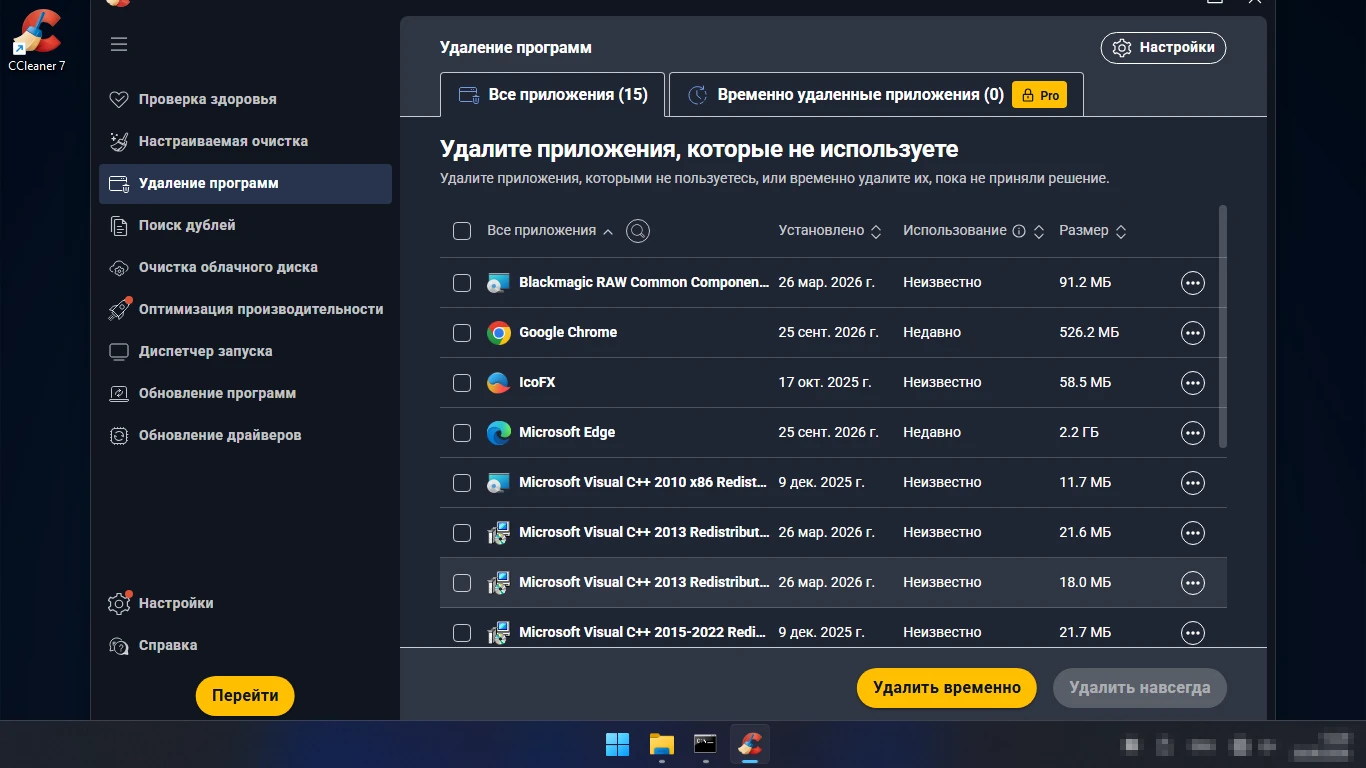Click the Pro lock badge

click(x=1039, y=95)
